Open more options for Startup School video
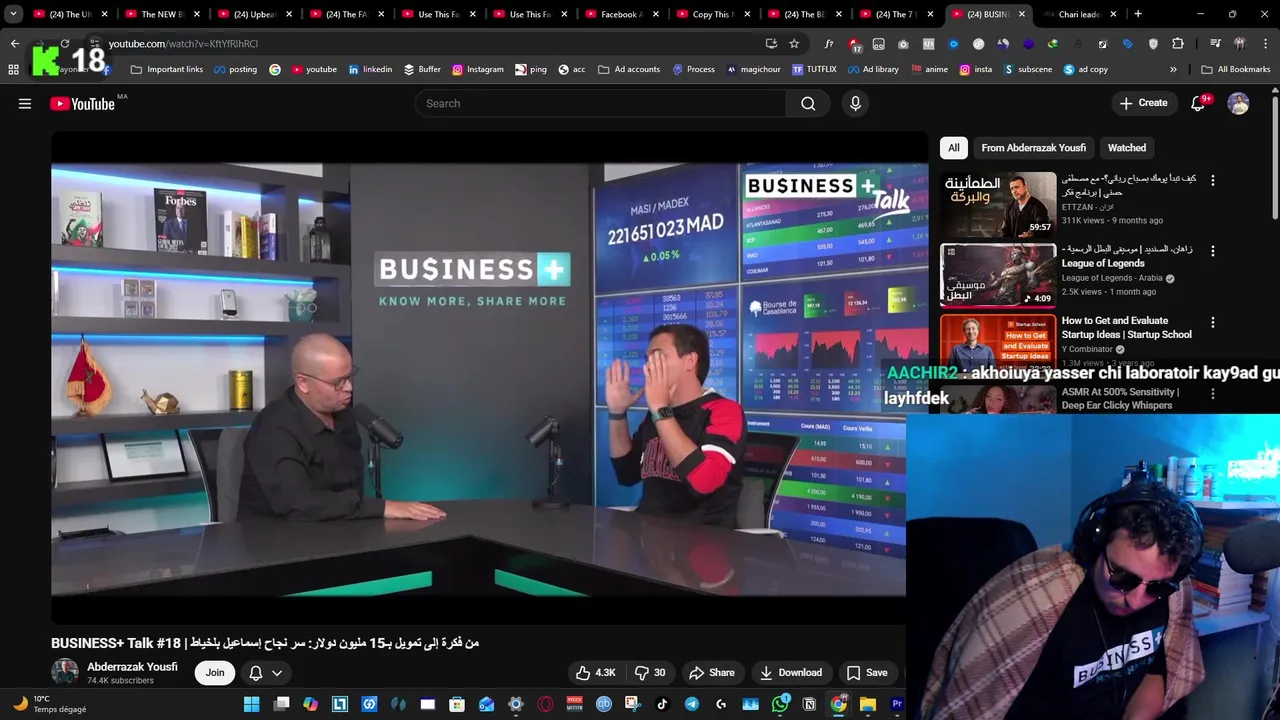This screenshot has height=720, width=1280. pyautogui.click(x=1213, y=323)
